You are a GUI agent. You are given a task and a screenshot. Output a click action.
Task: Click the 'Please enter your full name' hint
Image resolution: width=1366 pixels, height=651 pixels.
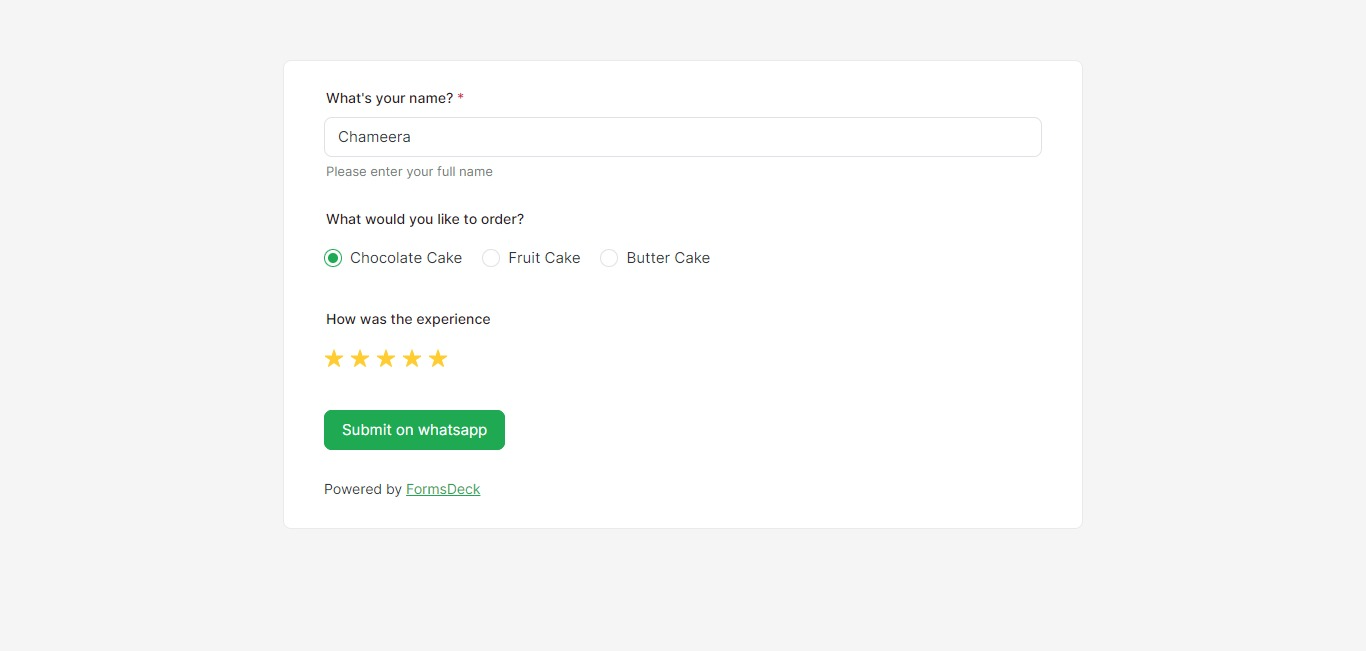point(409,171)
